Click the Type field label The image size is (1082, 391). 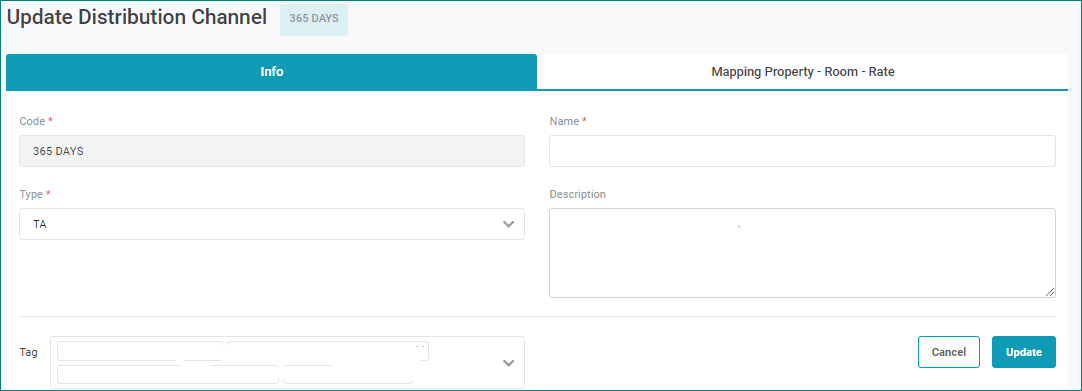(x=32, y=194)
